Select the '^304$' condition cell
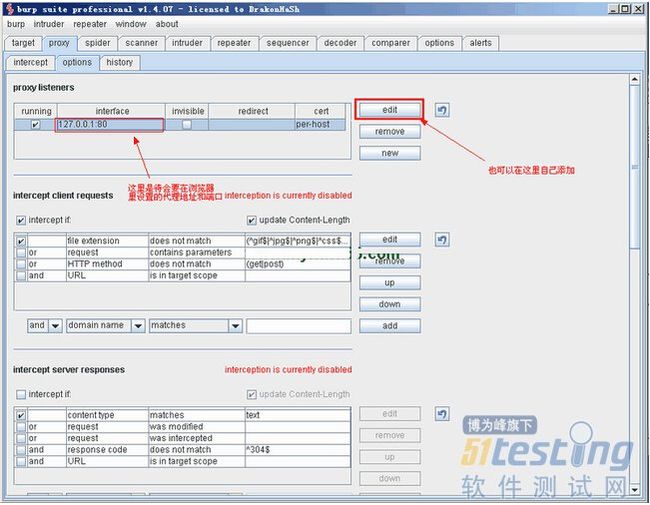Viewport: 650px width, 505px height. 298,450
